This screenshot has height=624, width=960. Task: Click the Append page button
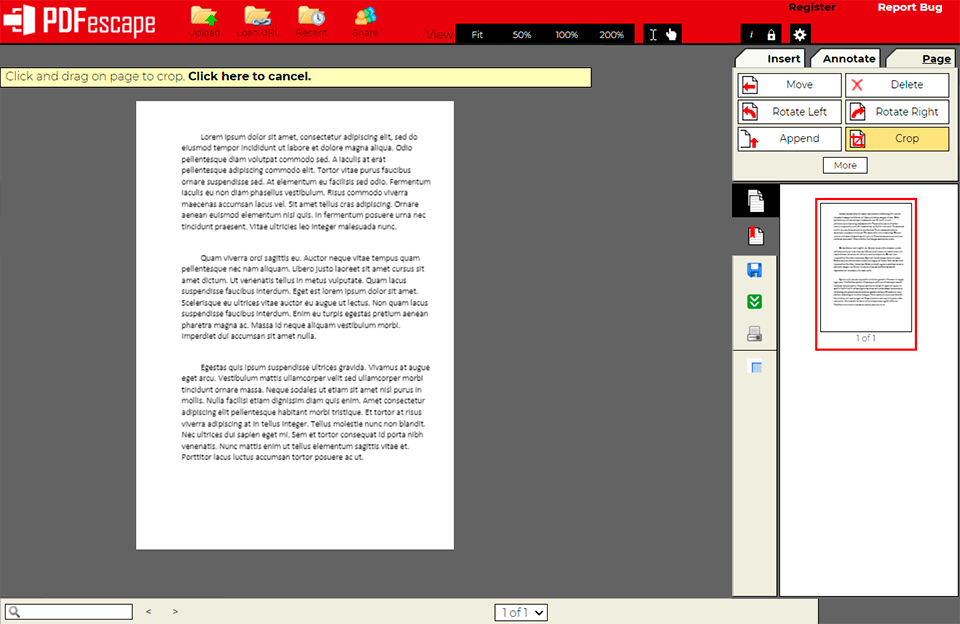click(x=790, y=139)
